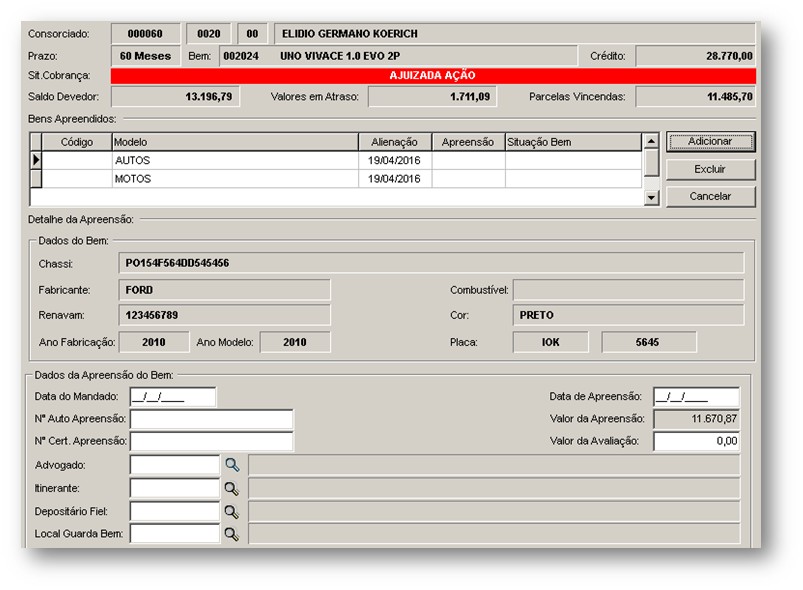Viewport: 803px width, 590px height.
Task: Click the Cancelar button
Action: tap(710, 196)
